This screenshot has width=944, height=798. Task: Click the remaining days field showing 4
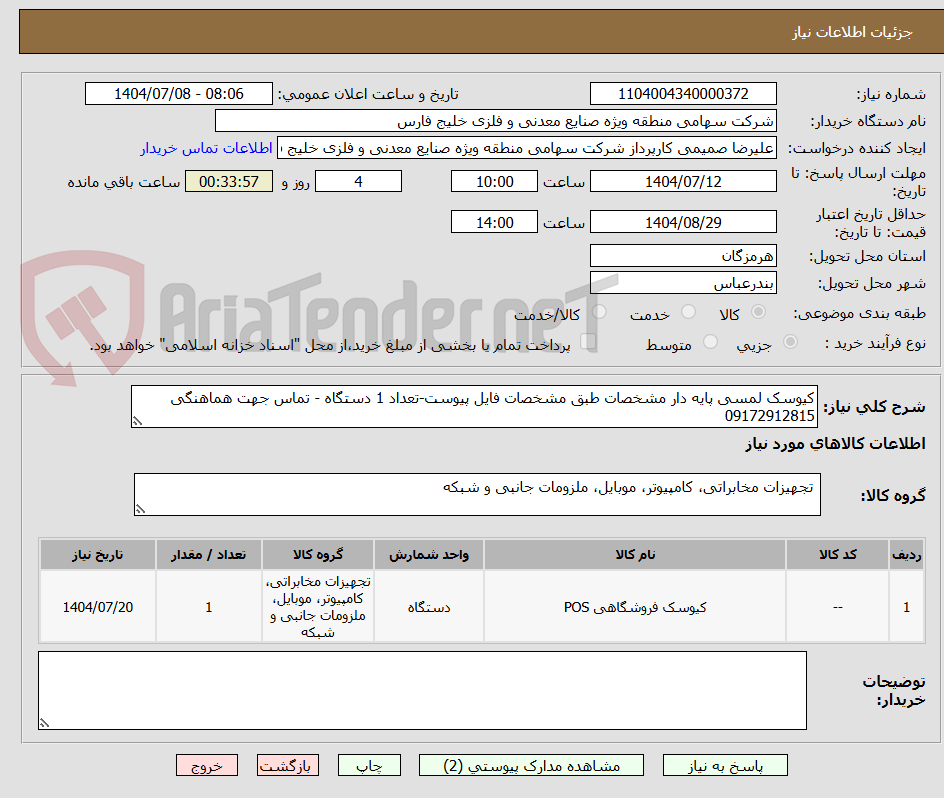tap(358, 181)
